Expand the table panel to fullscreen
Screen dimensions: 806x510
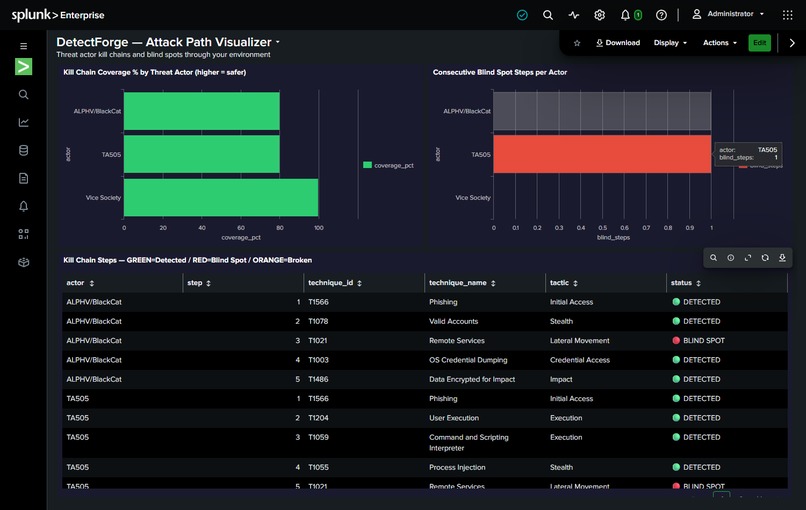(748, 258)
